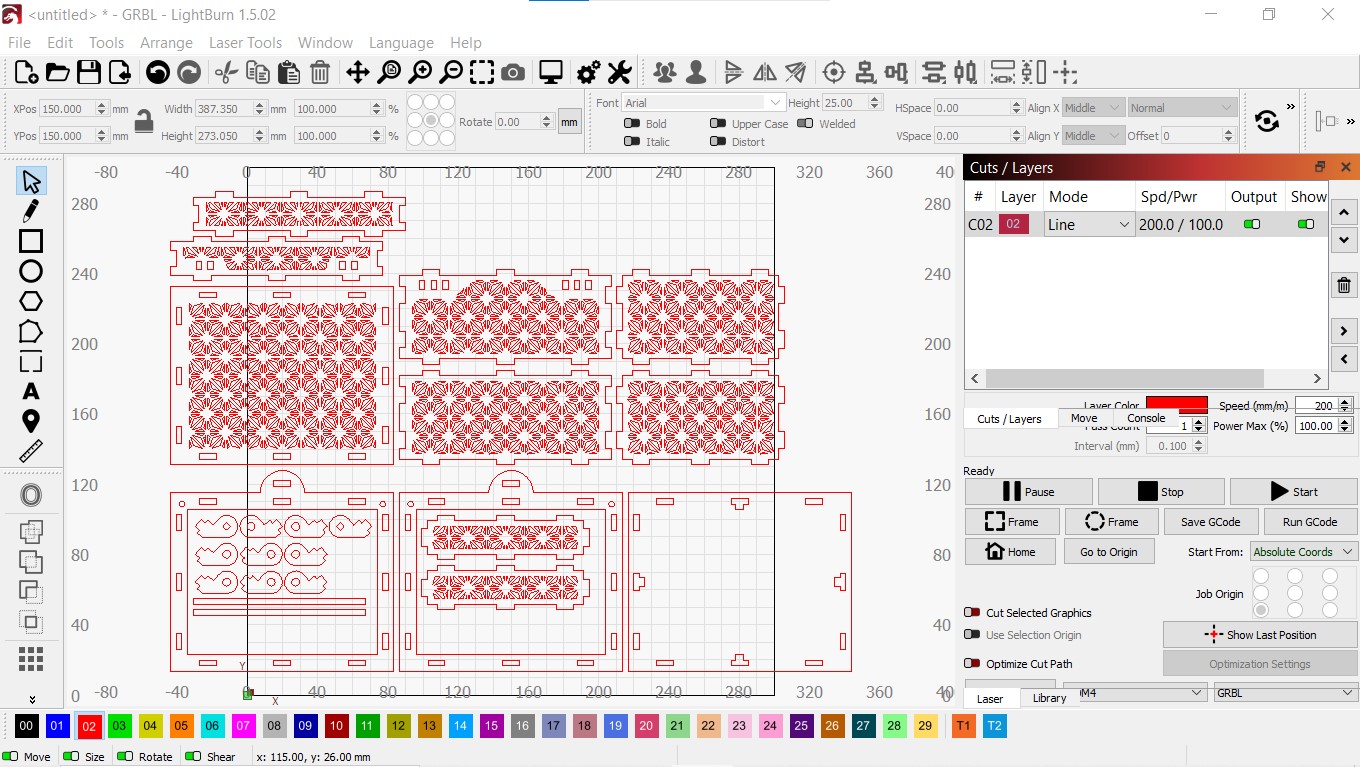Click the Save file floppy icon

pyautogui.click(x=89, y=72)
